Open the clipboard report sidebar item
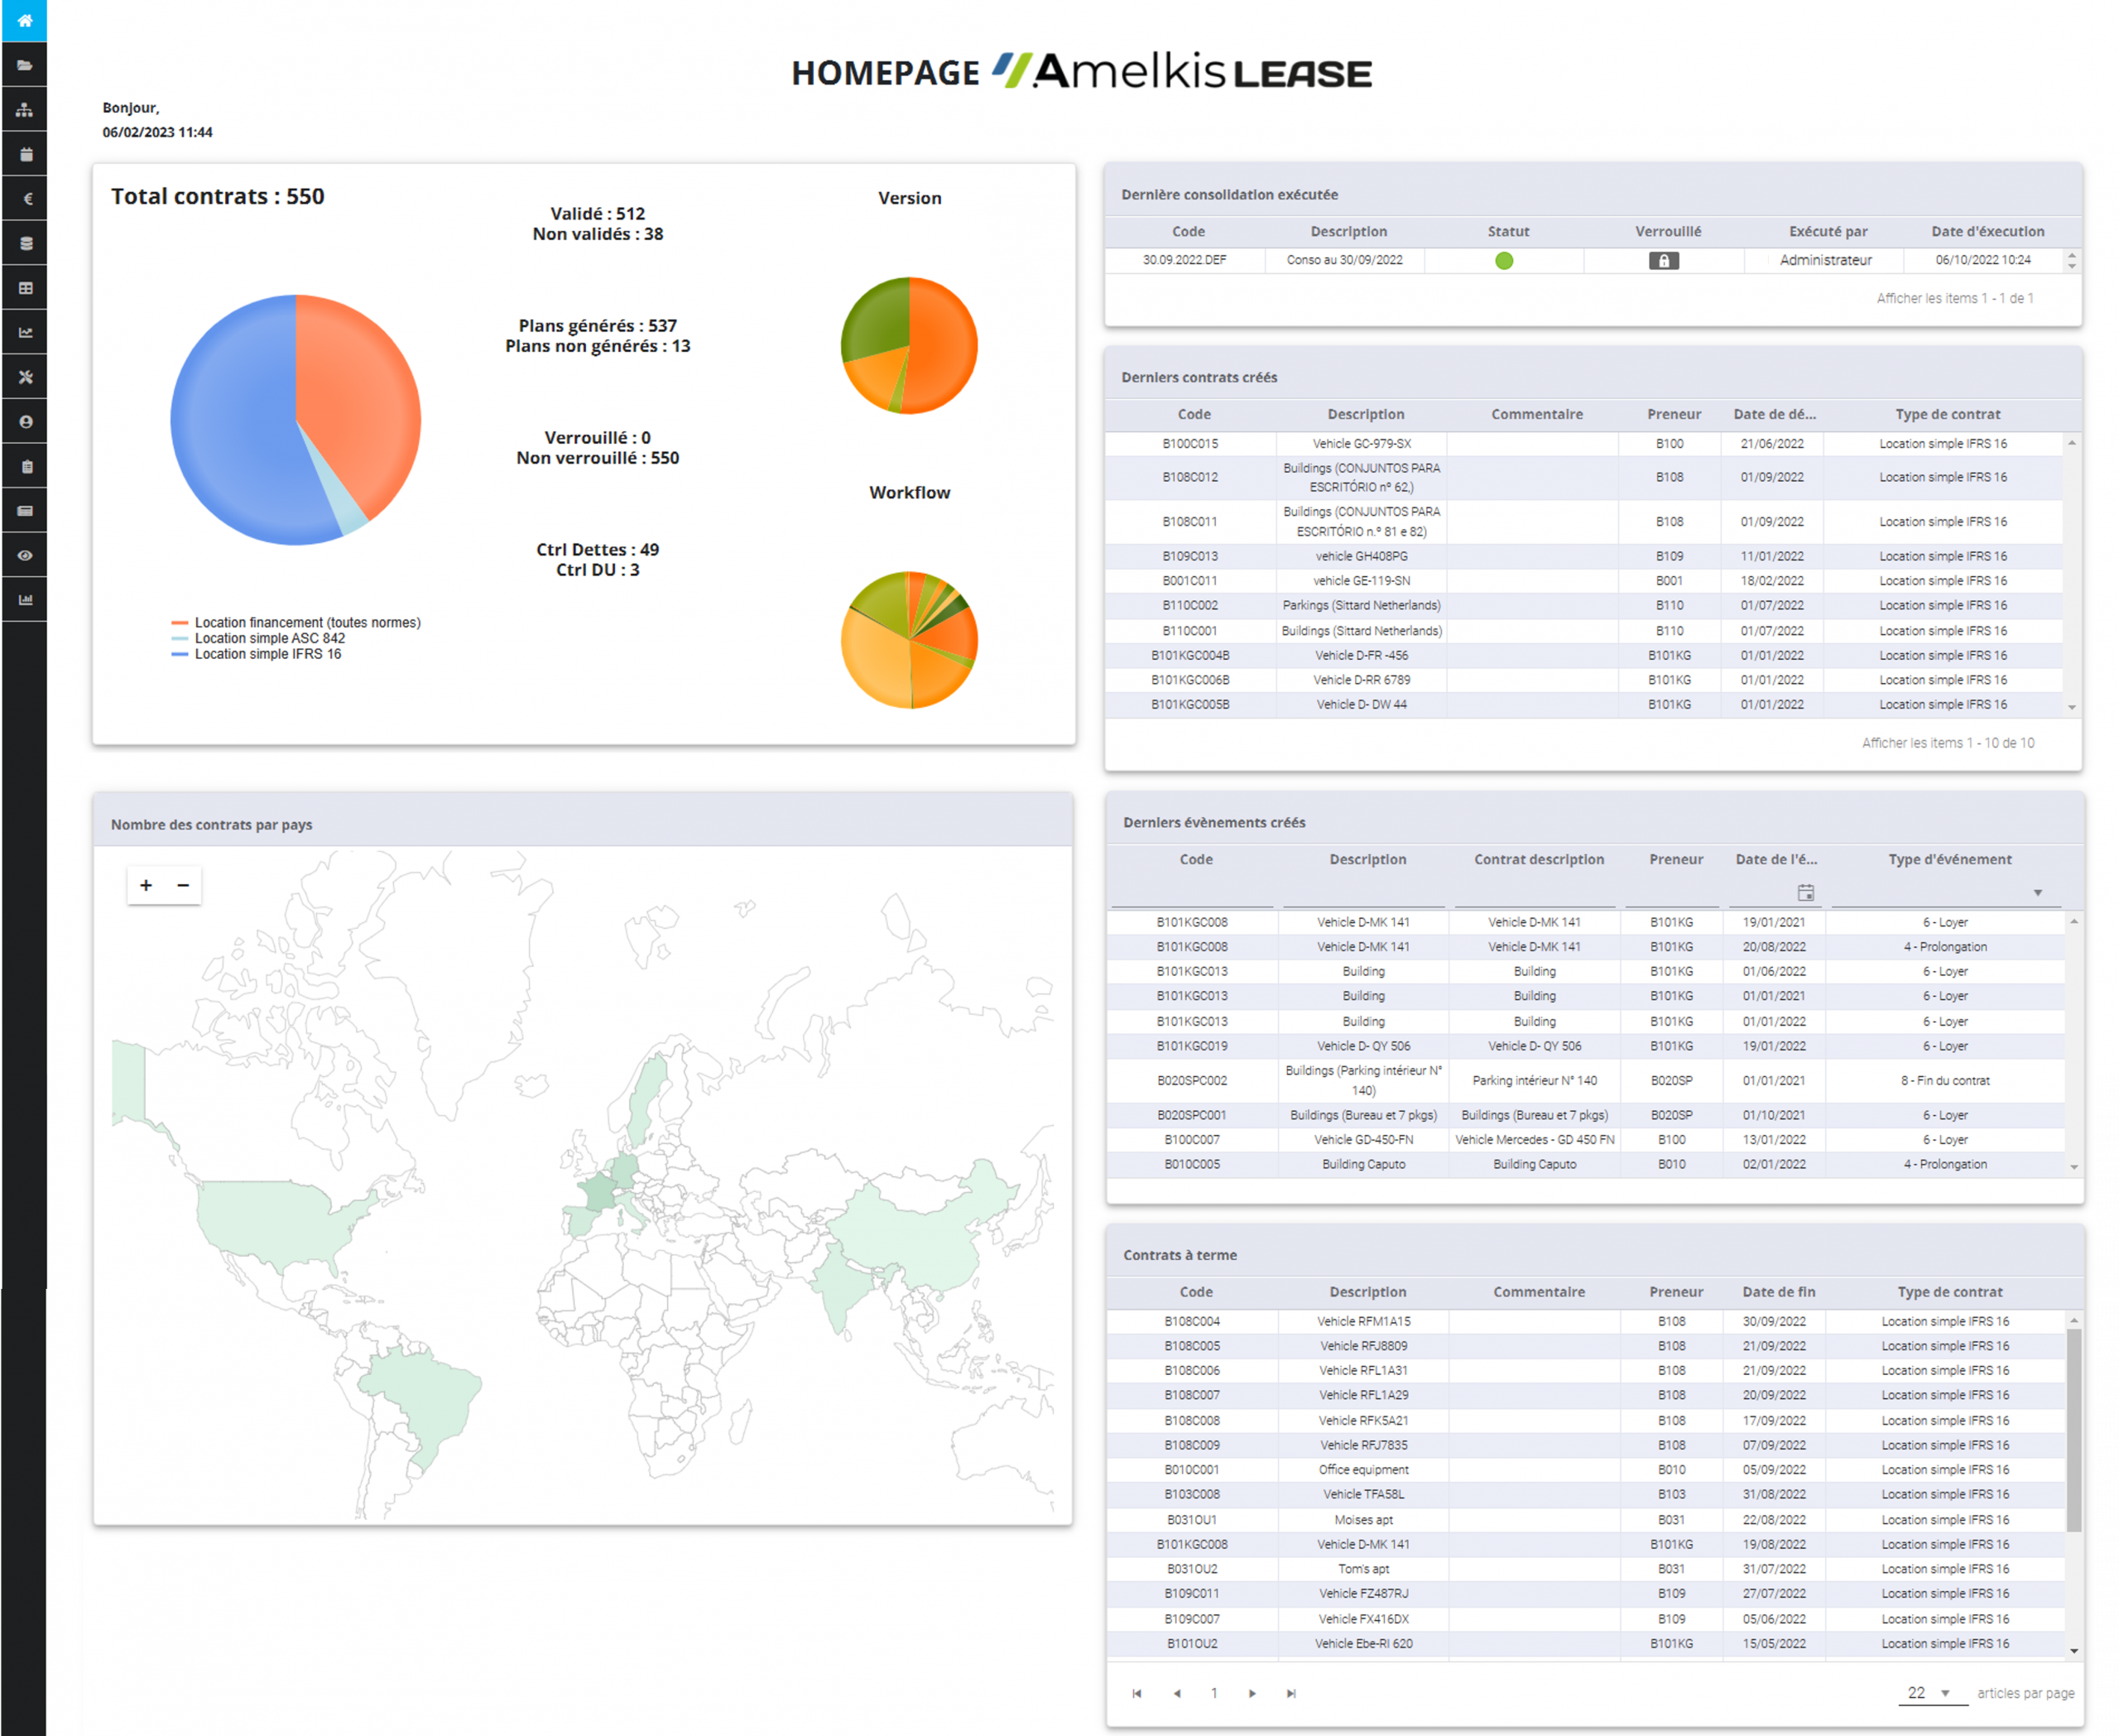 point(24,466)
